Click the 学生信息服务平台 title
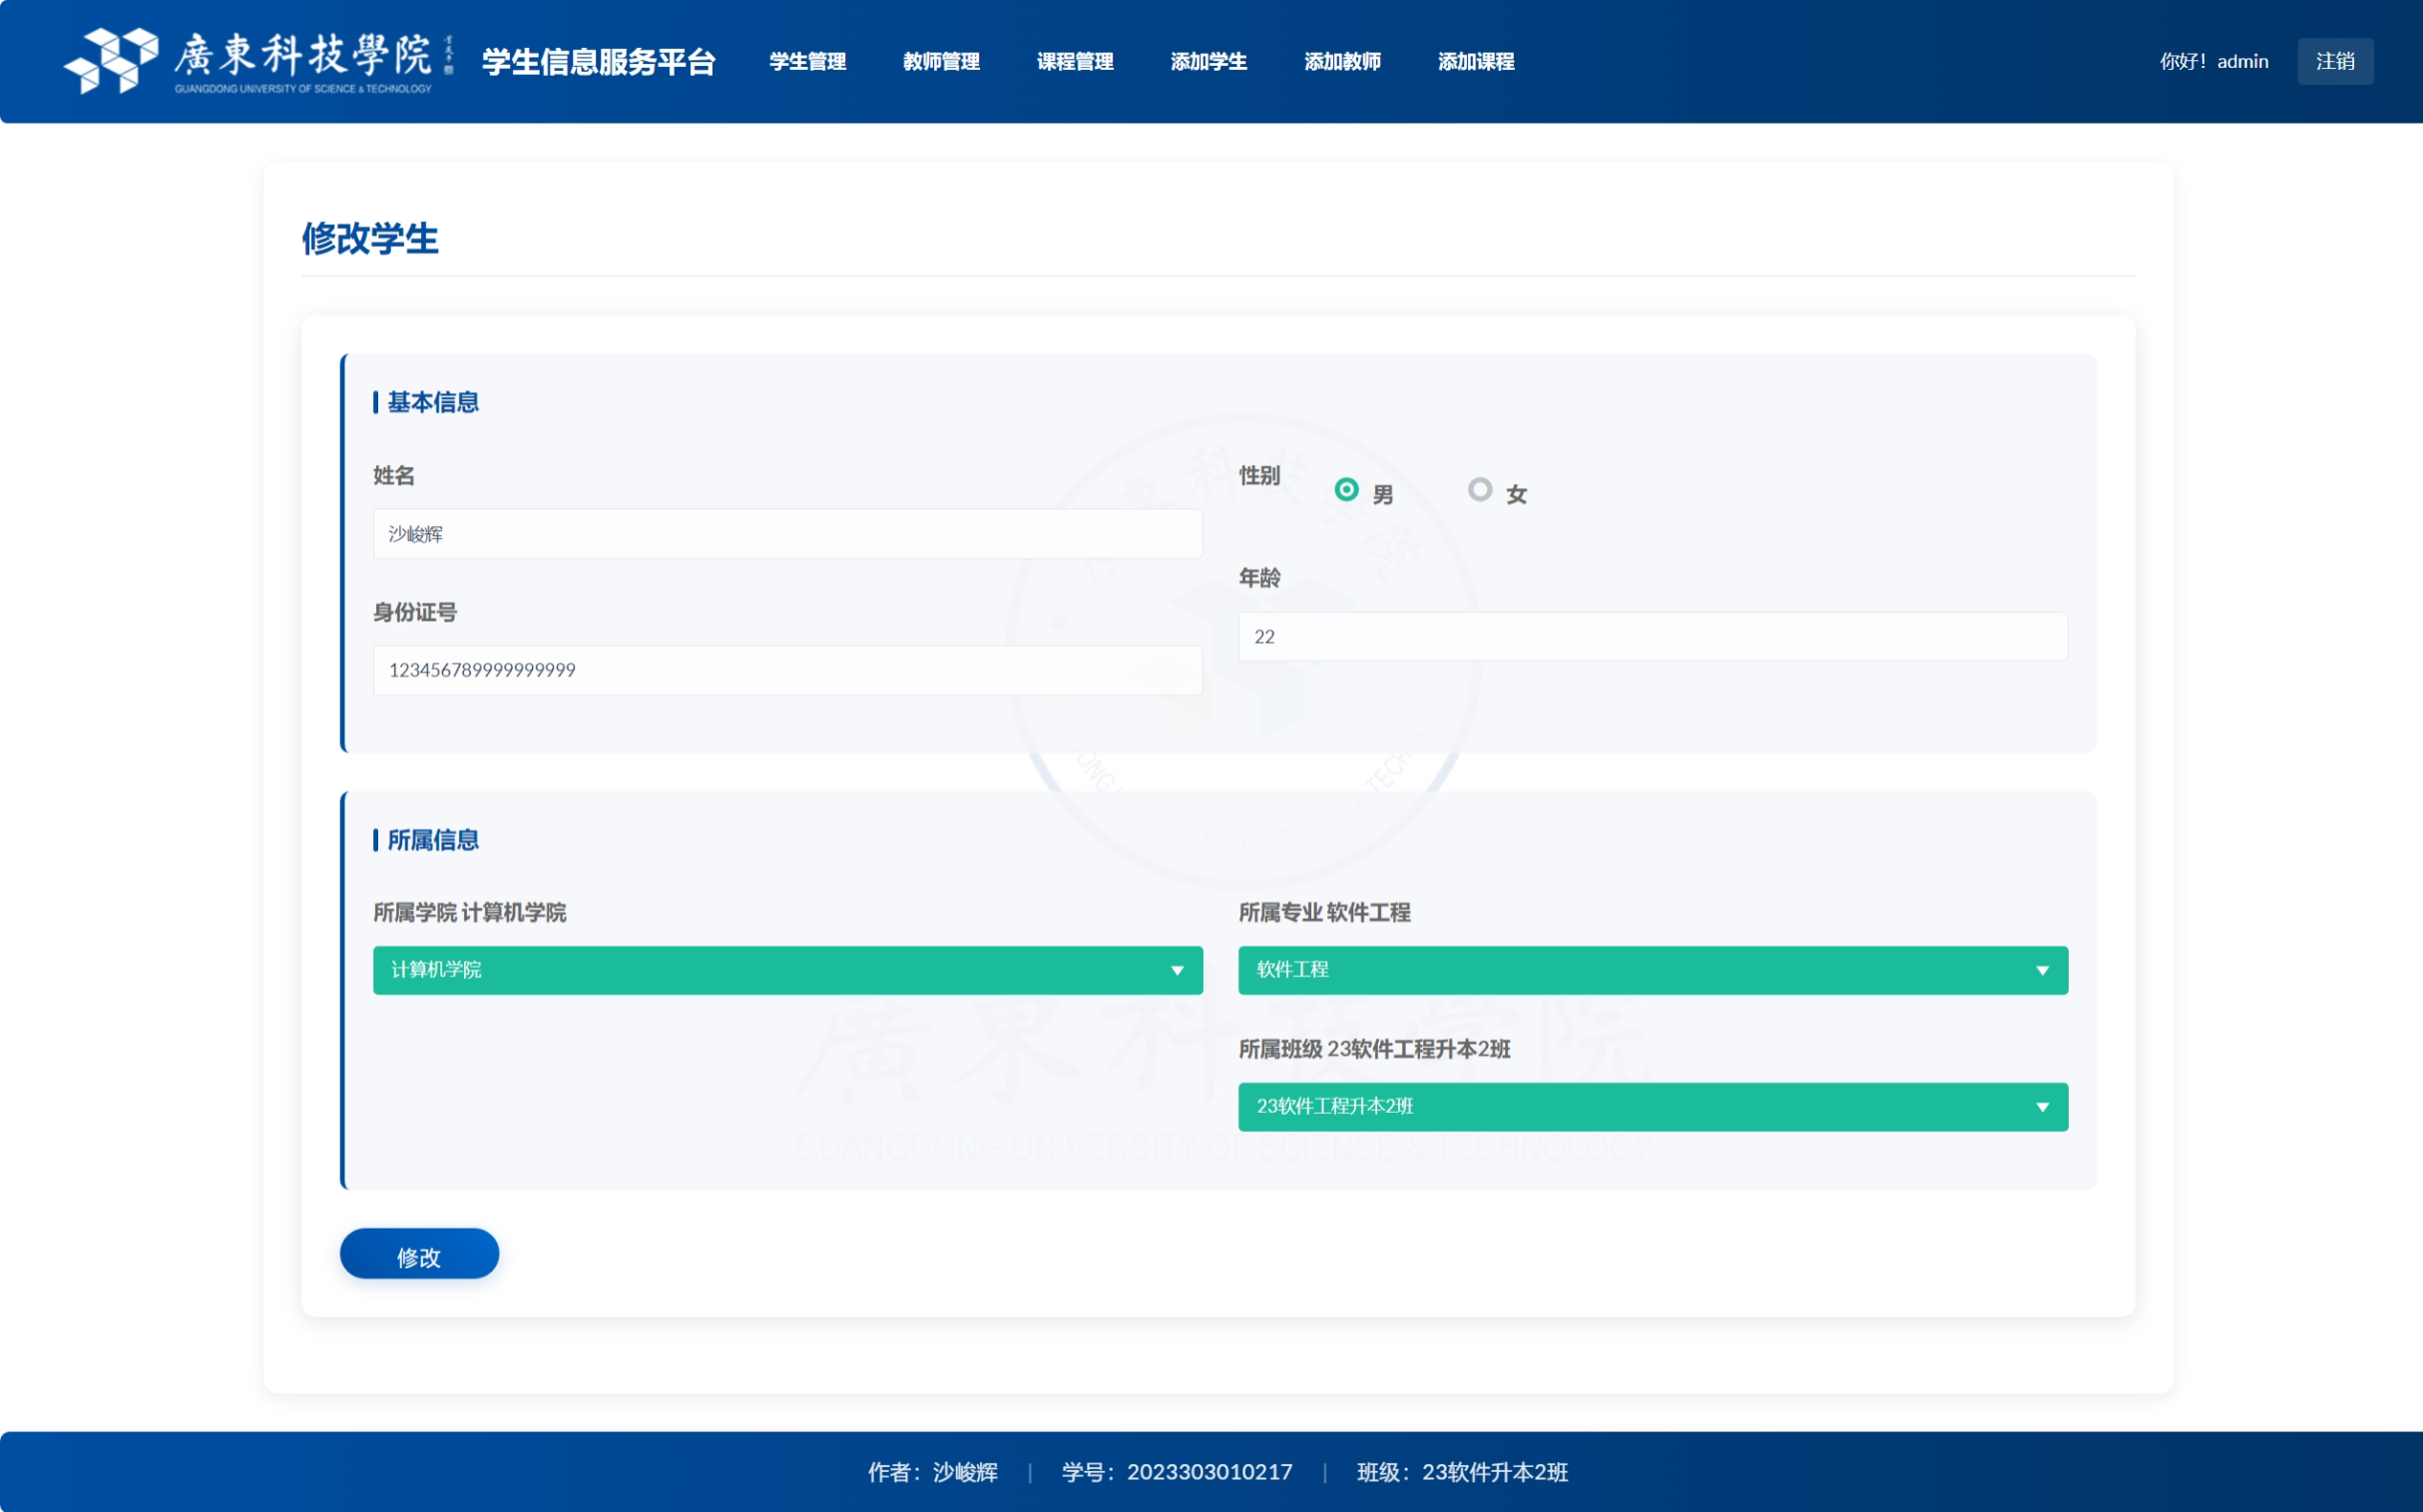Image resolution: width=2423 pixels, height=1512 pixels. pos(598,61)
